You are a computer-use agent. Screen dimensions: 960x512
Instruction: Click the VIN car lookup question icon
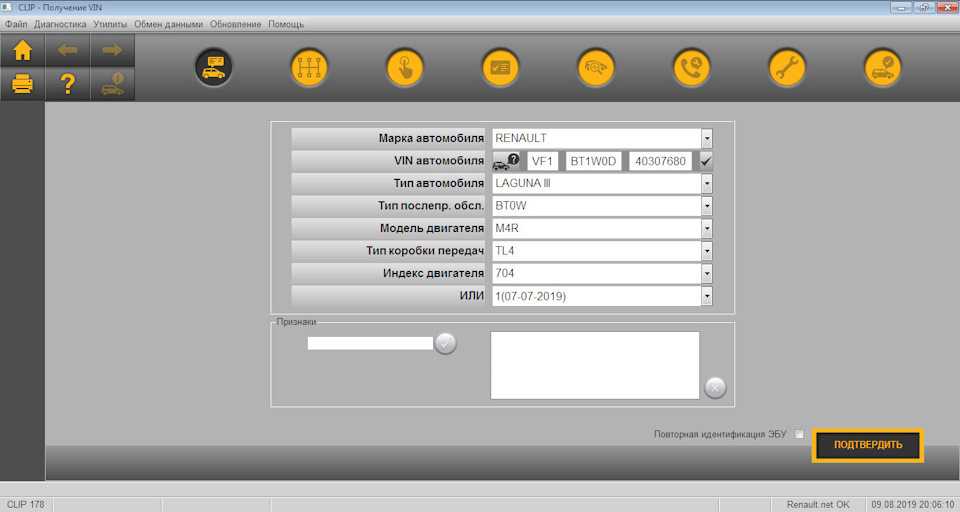(506, 161)
